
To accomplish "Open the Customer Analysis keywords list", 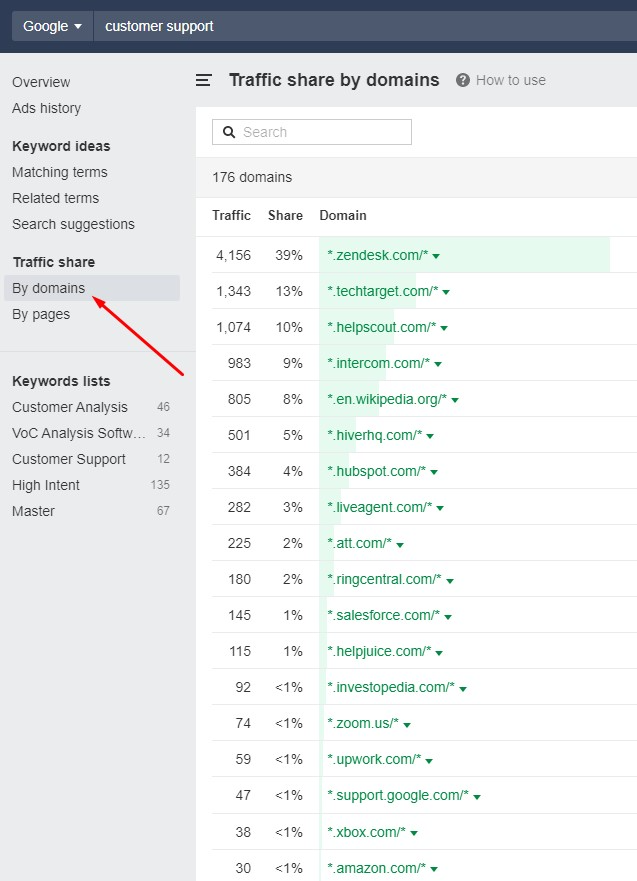I will 70,407.
